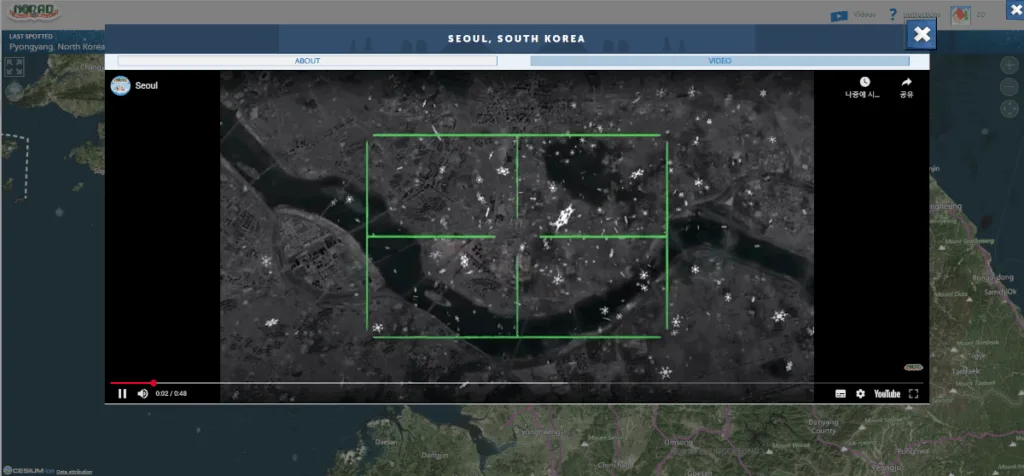Open the video on YouTube via logo
This screenshot has height=476, width=1024.
pos(887,394)
